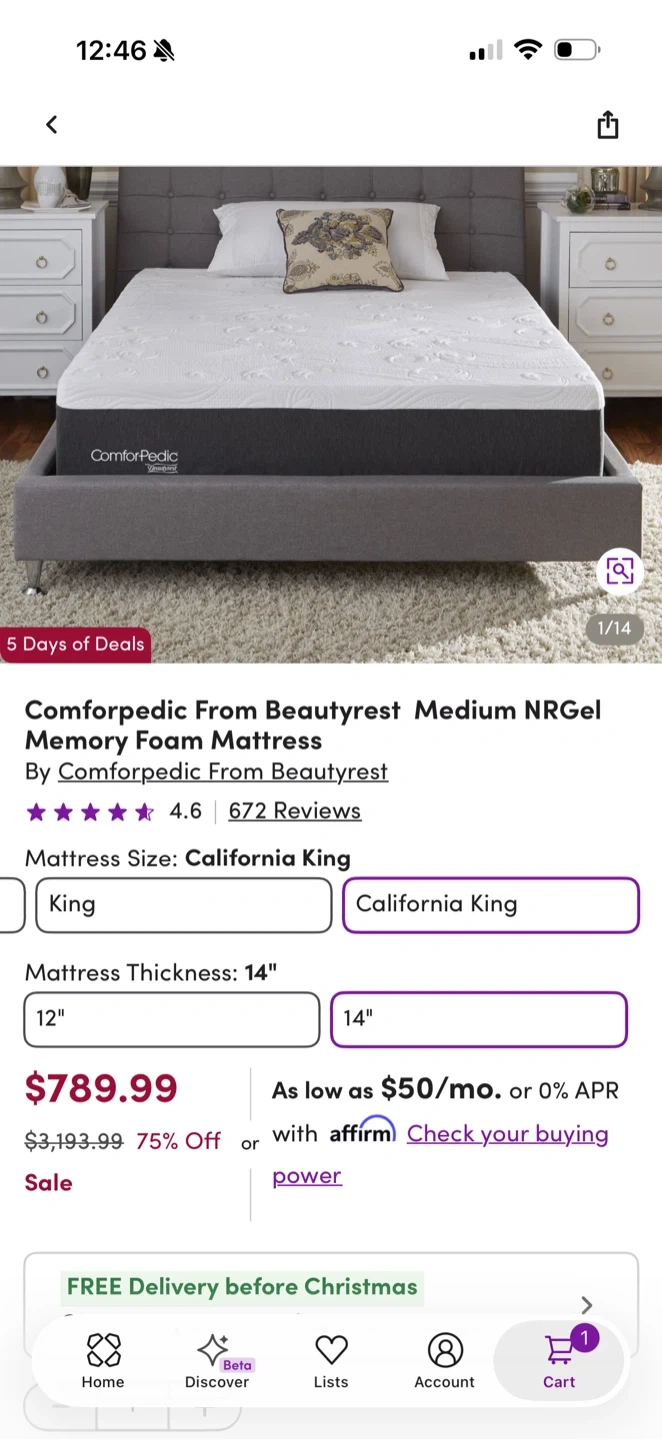The height and width of the screenshot is (1440, 662).
Task: Choose 12" mattress thickness
Action: 171,1019
